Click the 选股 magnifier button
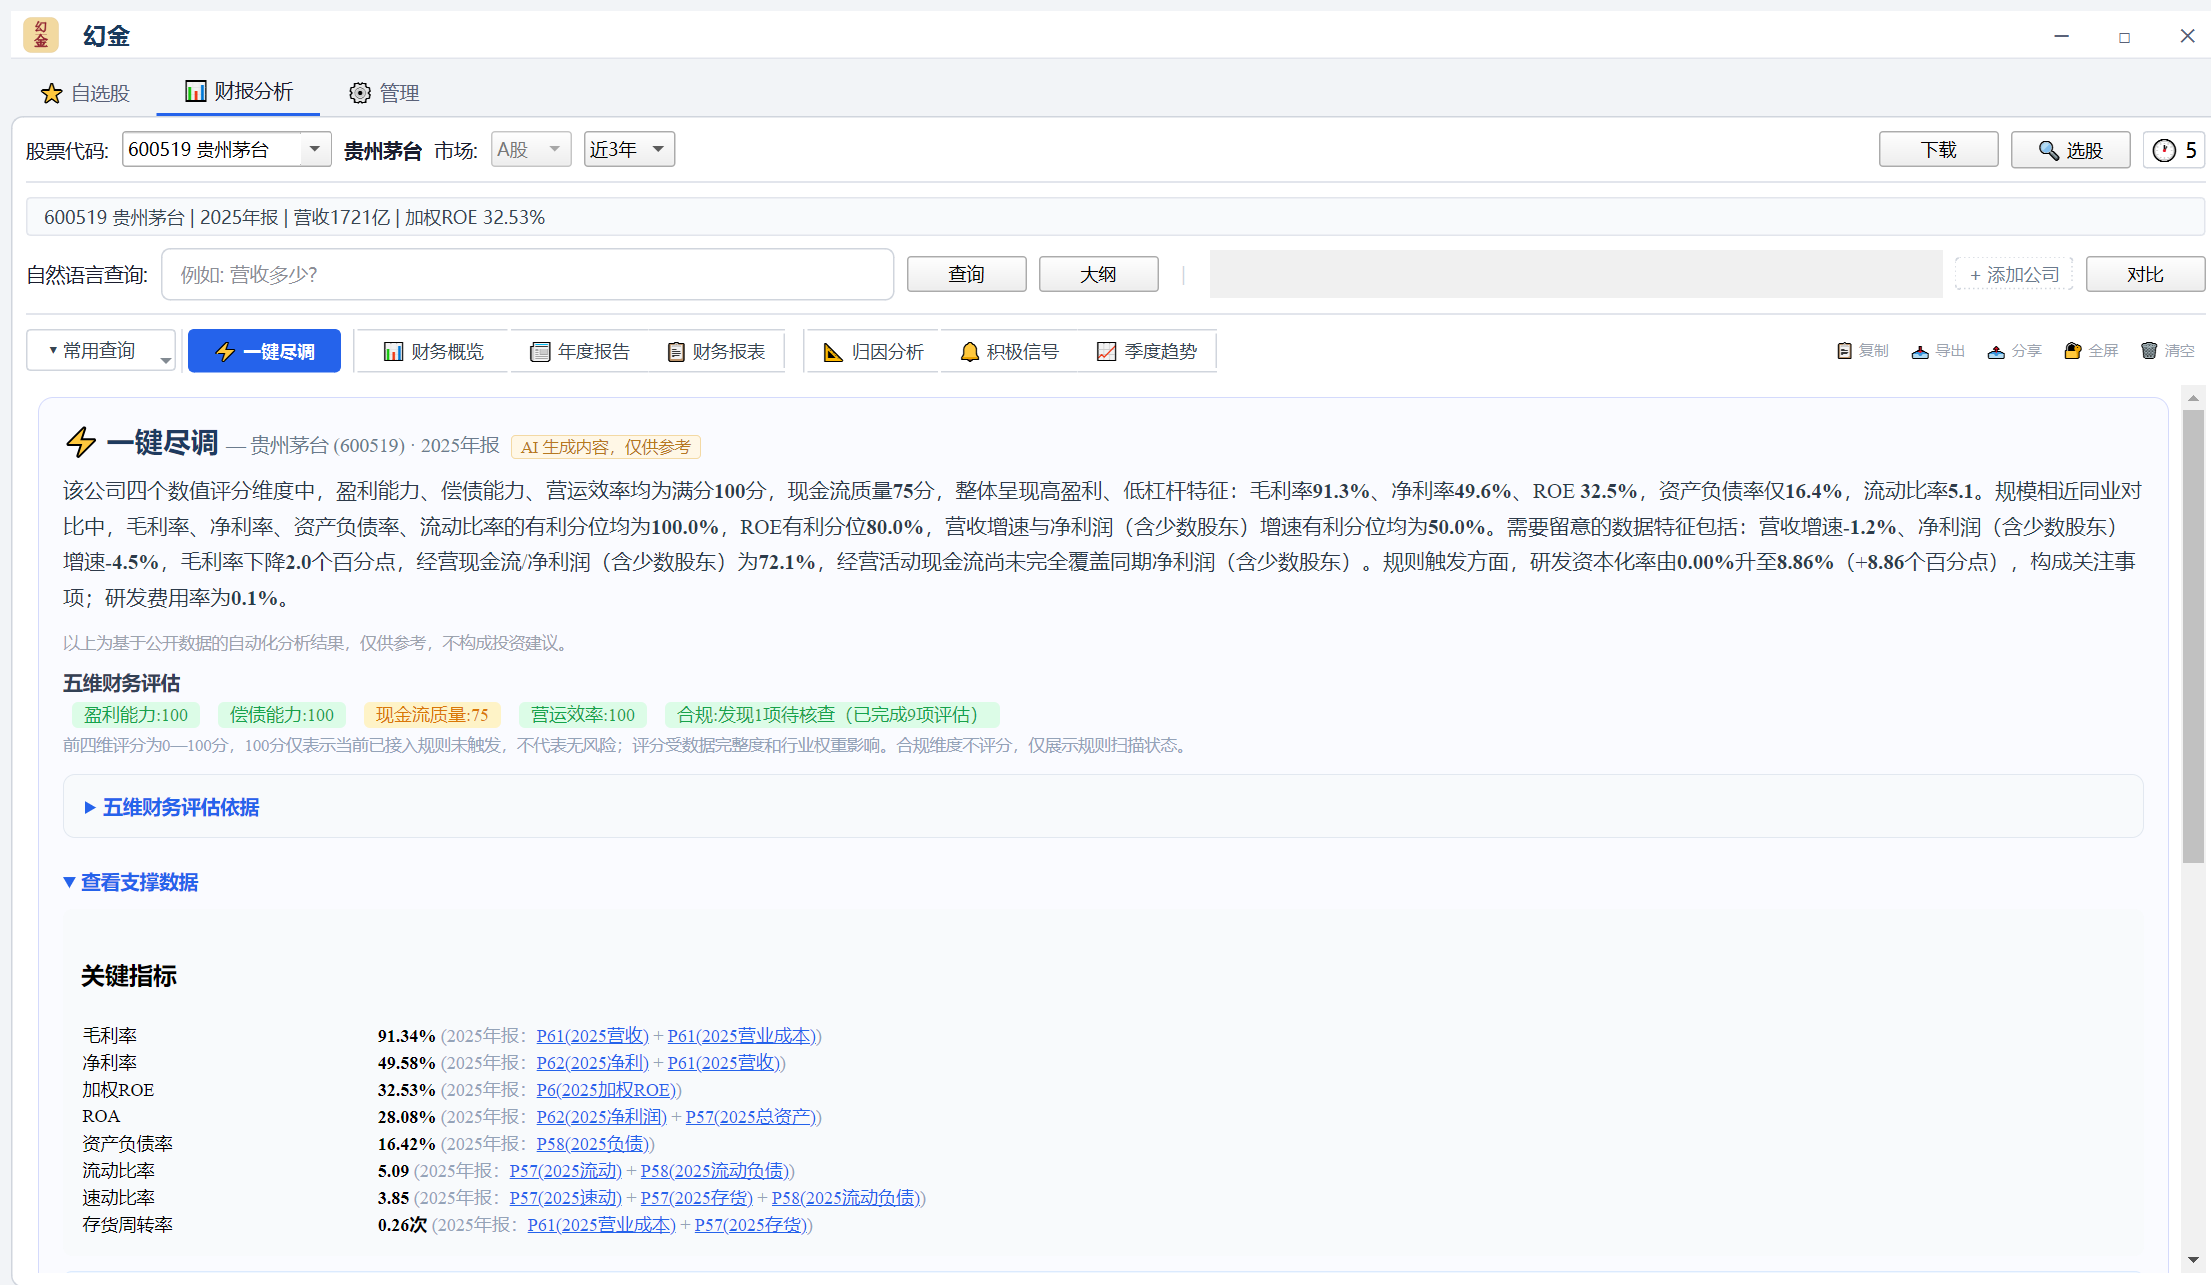The width and height of the screenshot is (2211, 1285). pos(2070,150)
